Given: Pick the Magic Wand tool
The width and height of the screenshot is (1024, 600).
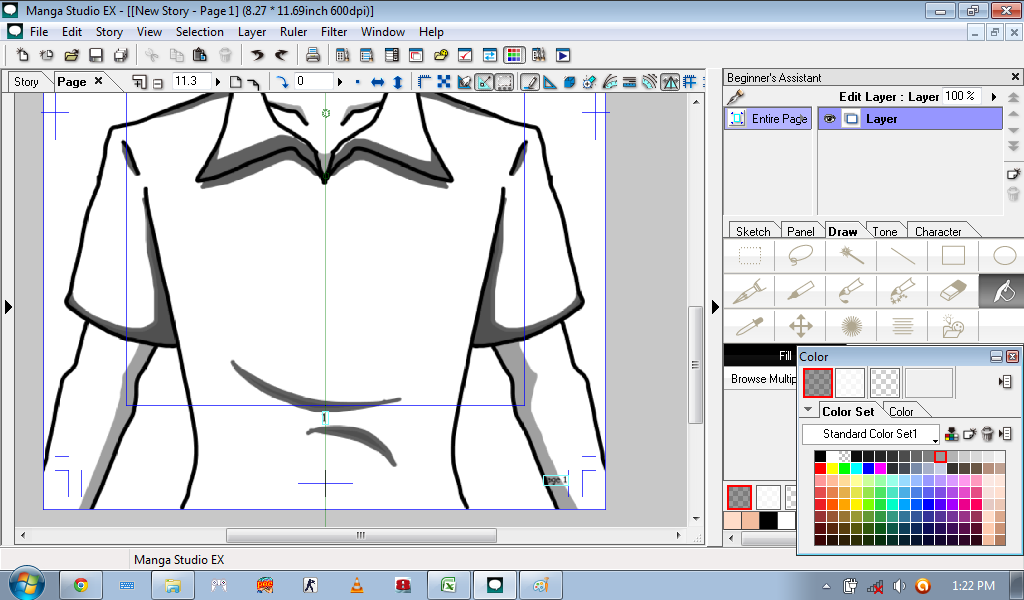Looking at the screenshot, I should coord(851,256).
